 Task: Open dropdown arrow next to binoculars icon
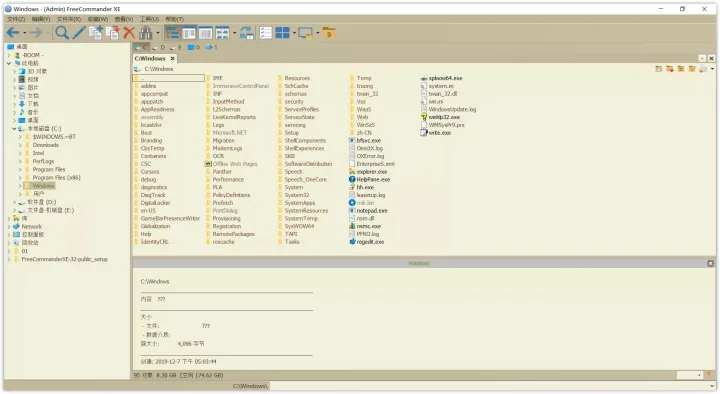coord(158,33)
